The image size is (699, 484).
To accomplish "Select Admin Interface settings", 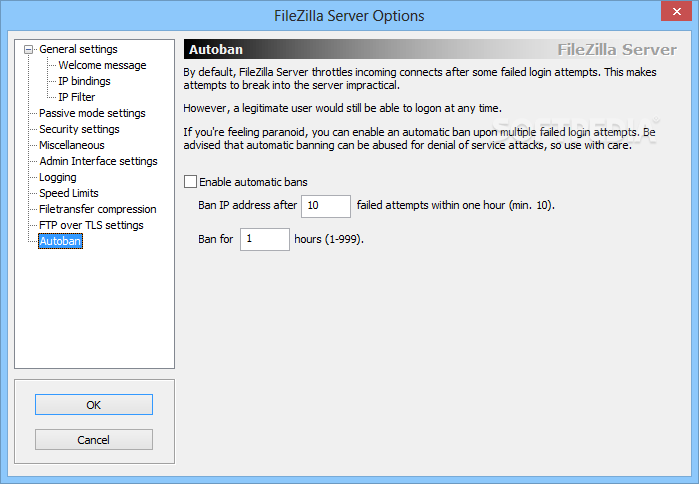I will [x=99, y=161].
